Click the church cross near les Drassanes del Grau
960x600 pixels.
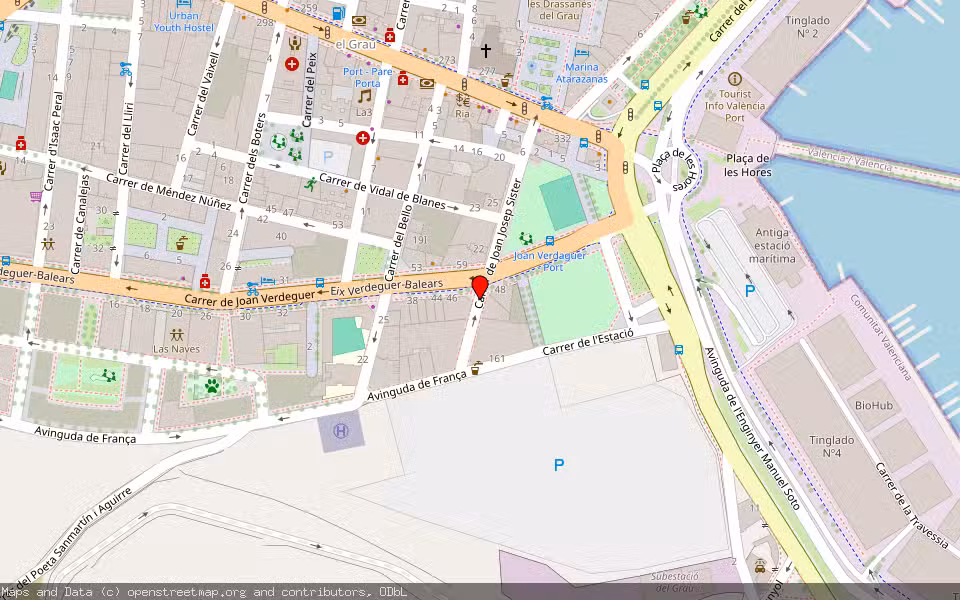pos(485,48)
